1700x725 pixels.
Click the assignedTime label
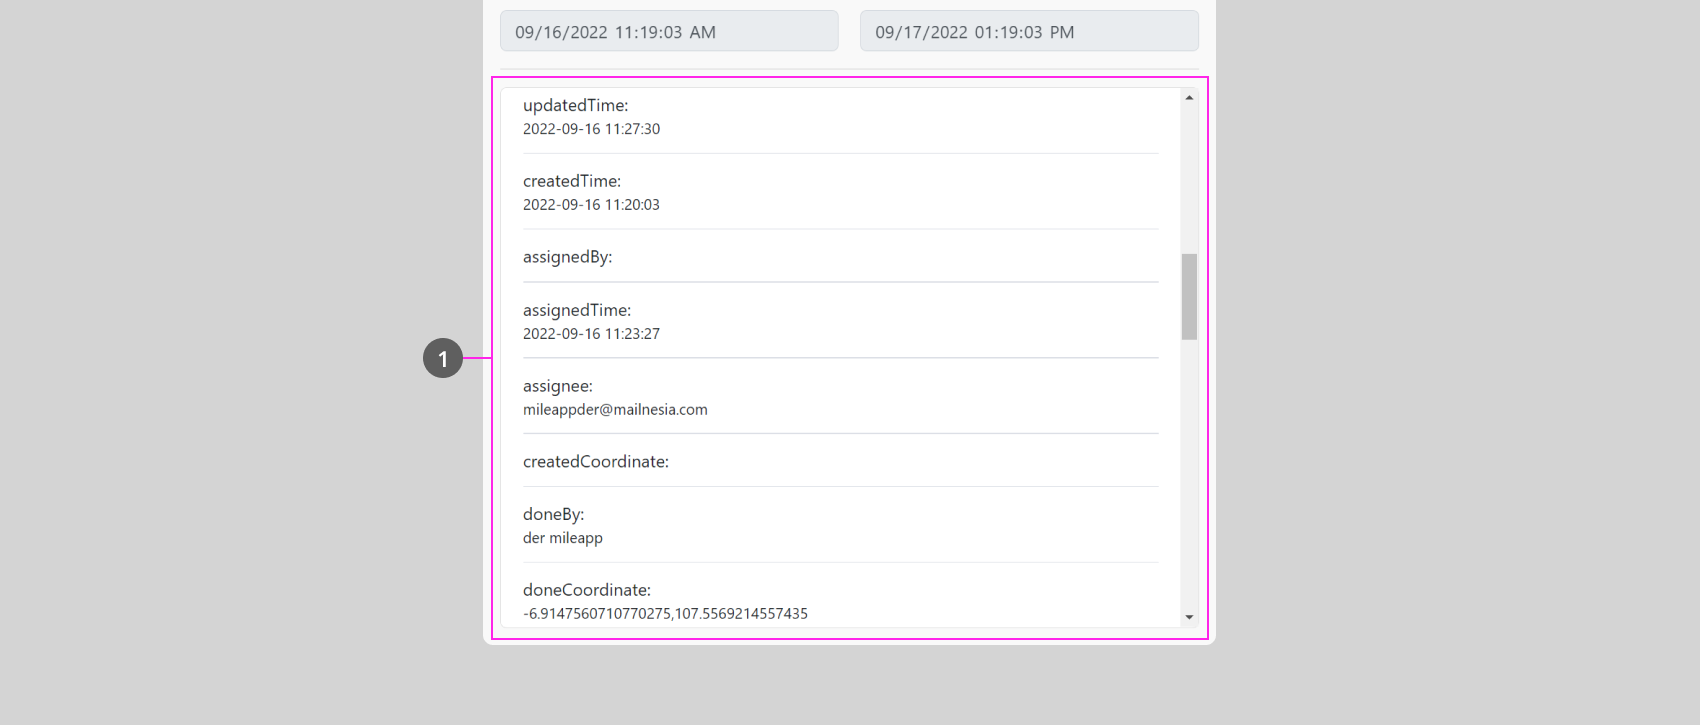point(577,310)
